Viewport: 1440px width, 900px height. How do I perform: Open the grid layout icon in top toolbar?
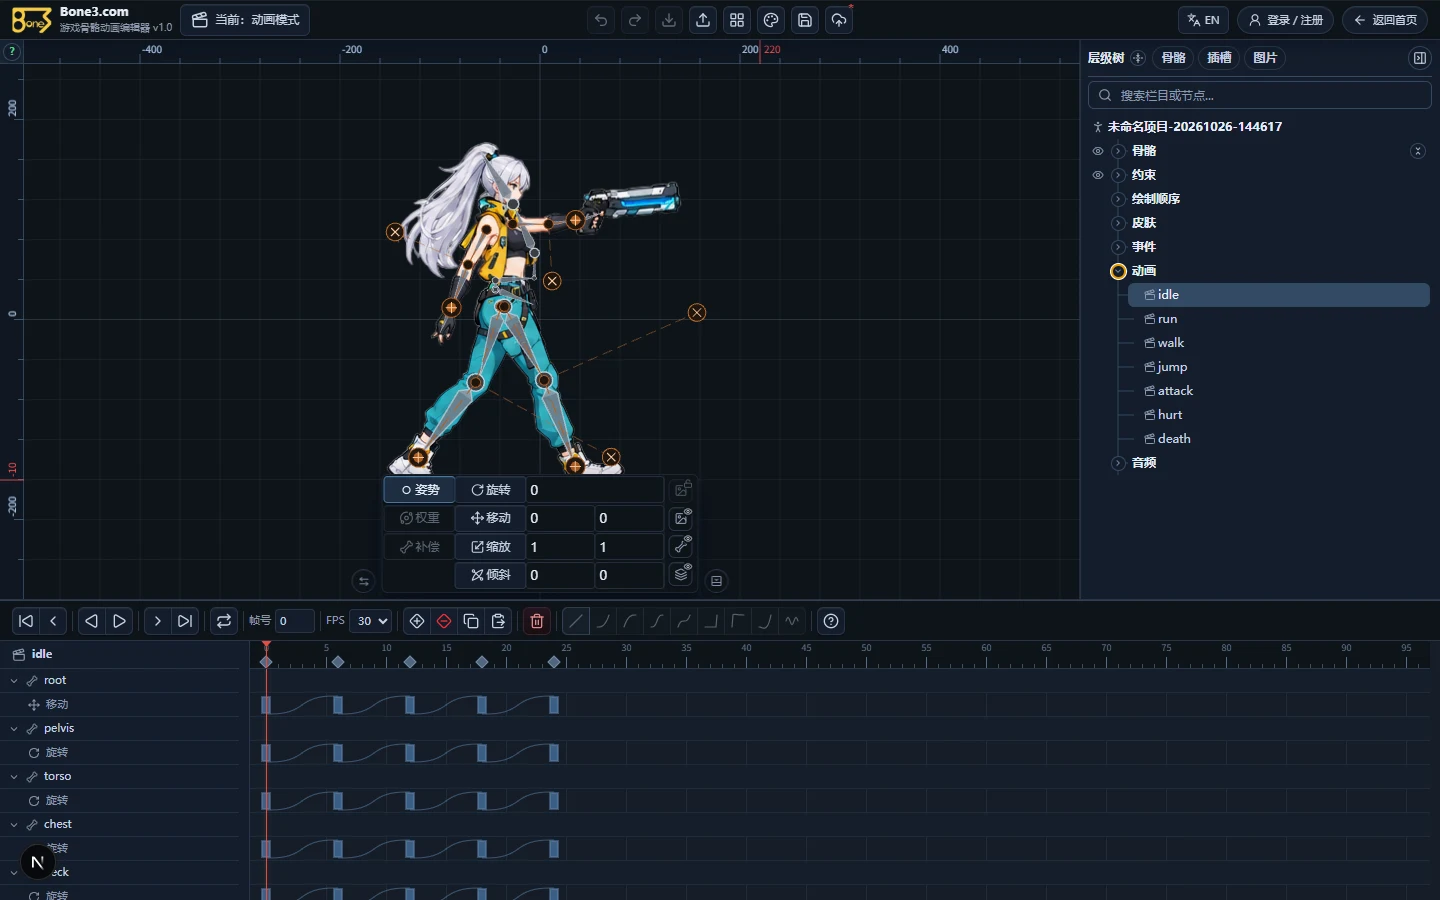pyautogui.click(x=737, y=20)
